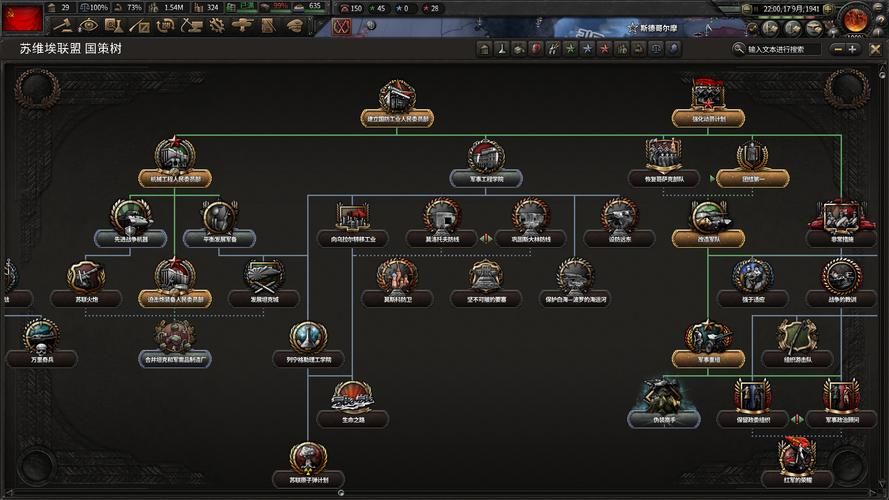Image resolution: width=889 pixels, height=500 pixels.
Task: Click the 改造军队 focus button
Action: click(708, 239)
